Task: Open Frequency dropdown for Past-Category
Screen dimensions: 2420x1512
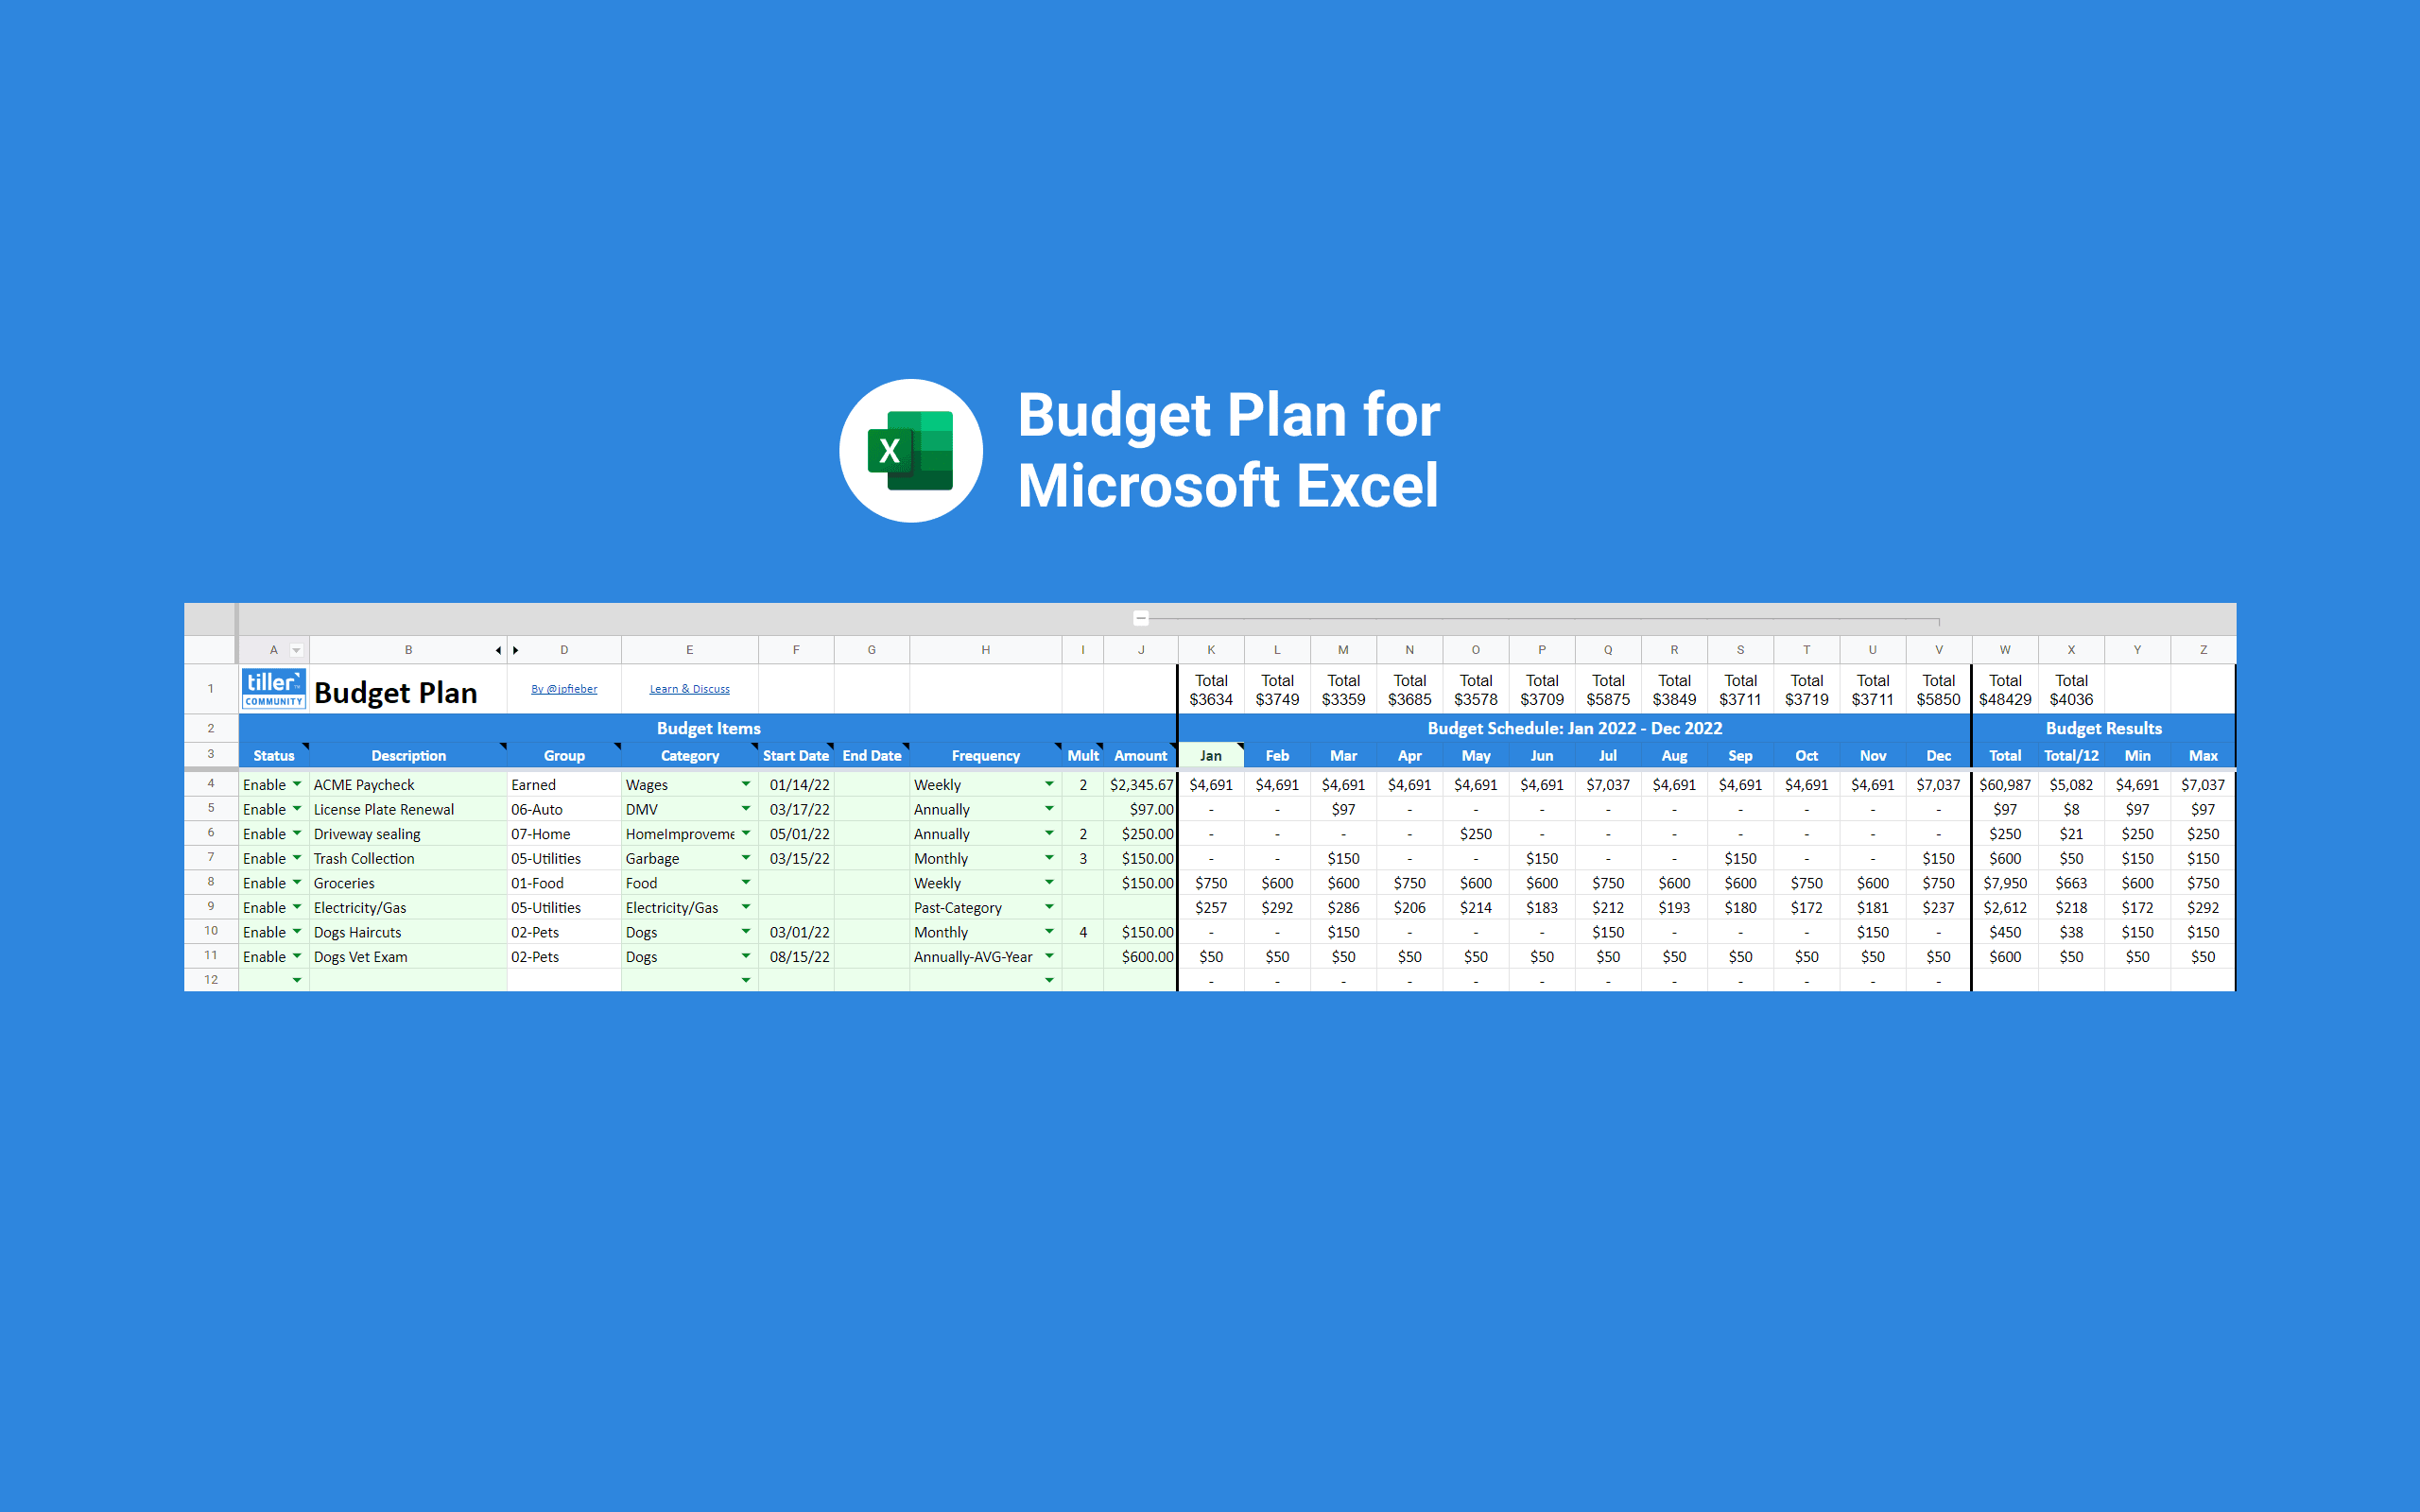Action: 1049,907
